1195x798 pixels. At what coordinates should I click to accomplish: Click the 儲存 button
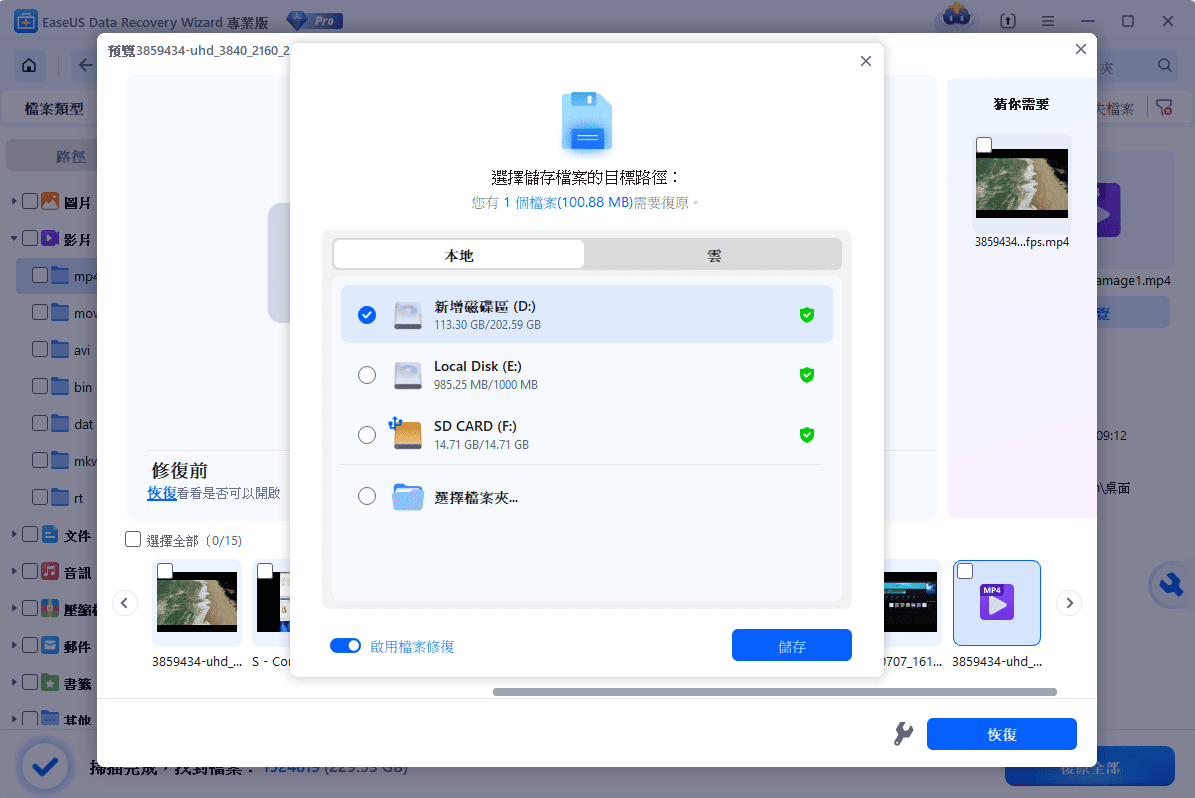point(791,646)
